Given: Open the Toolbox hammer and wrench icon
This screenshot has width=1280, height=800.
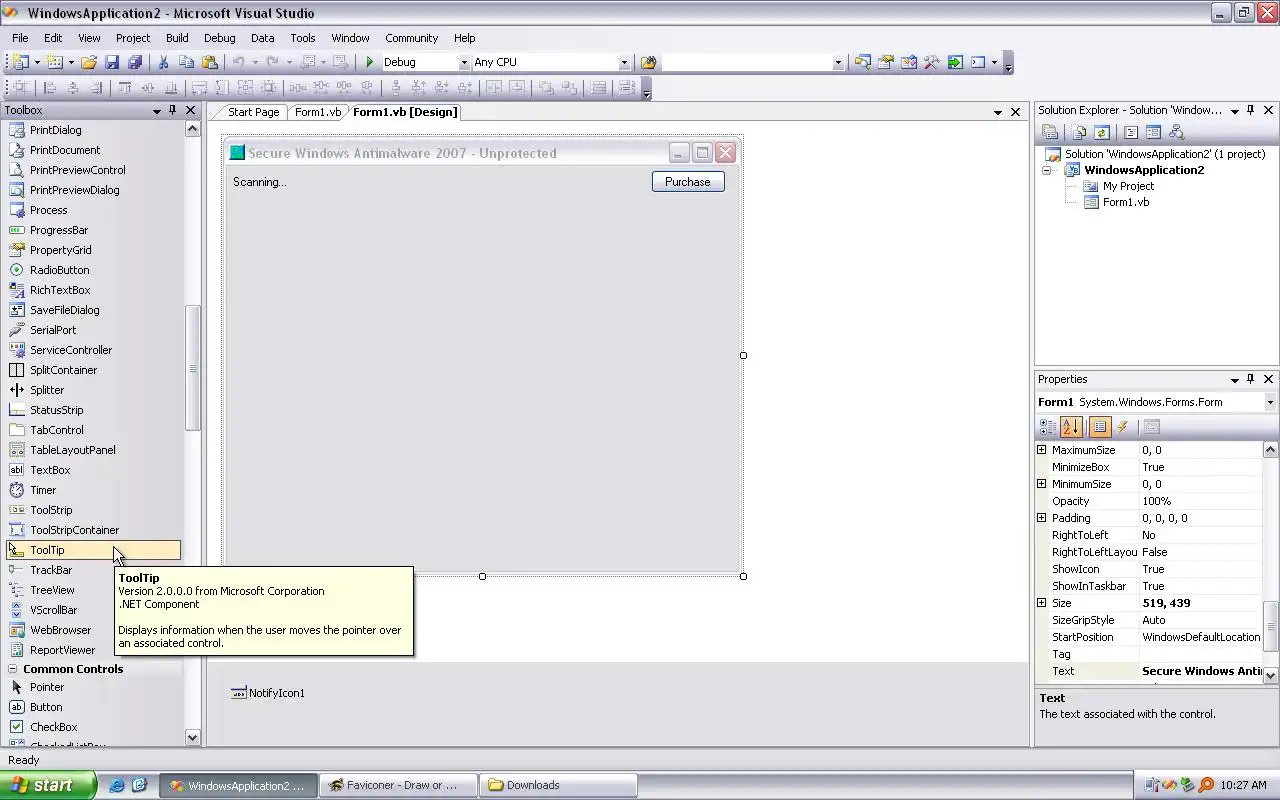Looking at the screenshot, I should [931, 62].
